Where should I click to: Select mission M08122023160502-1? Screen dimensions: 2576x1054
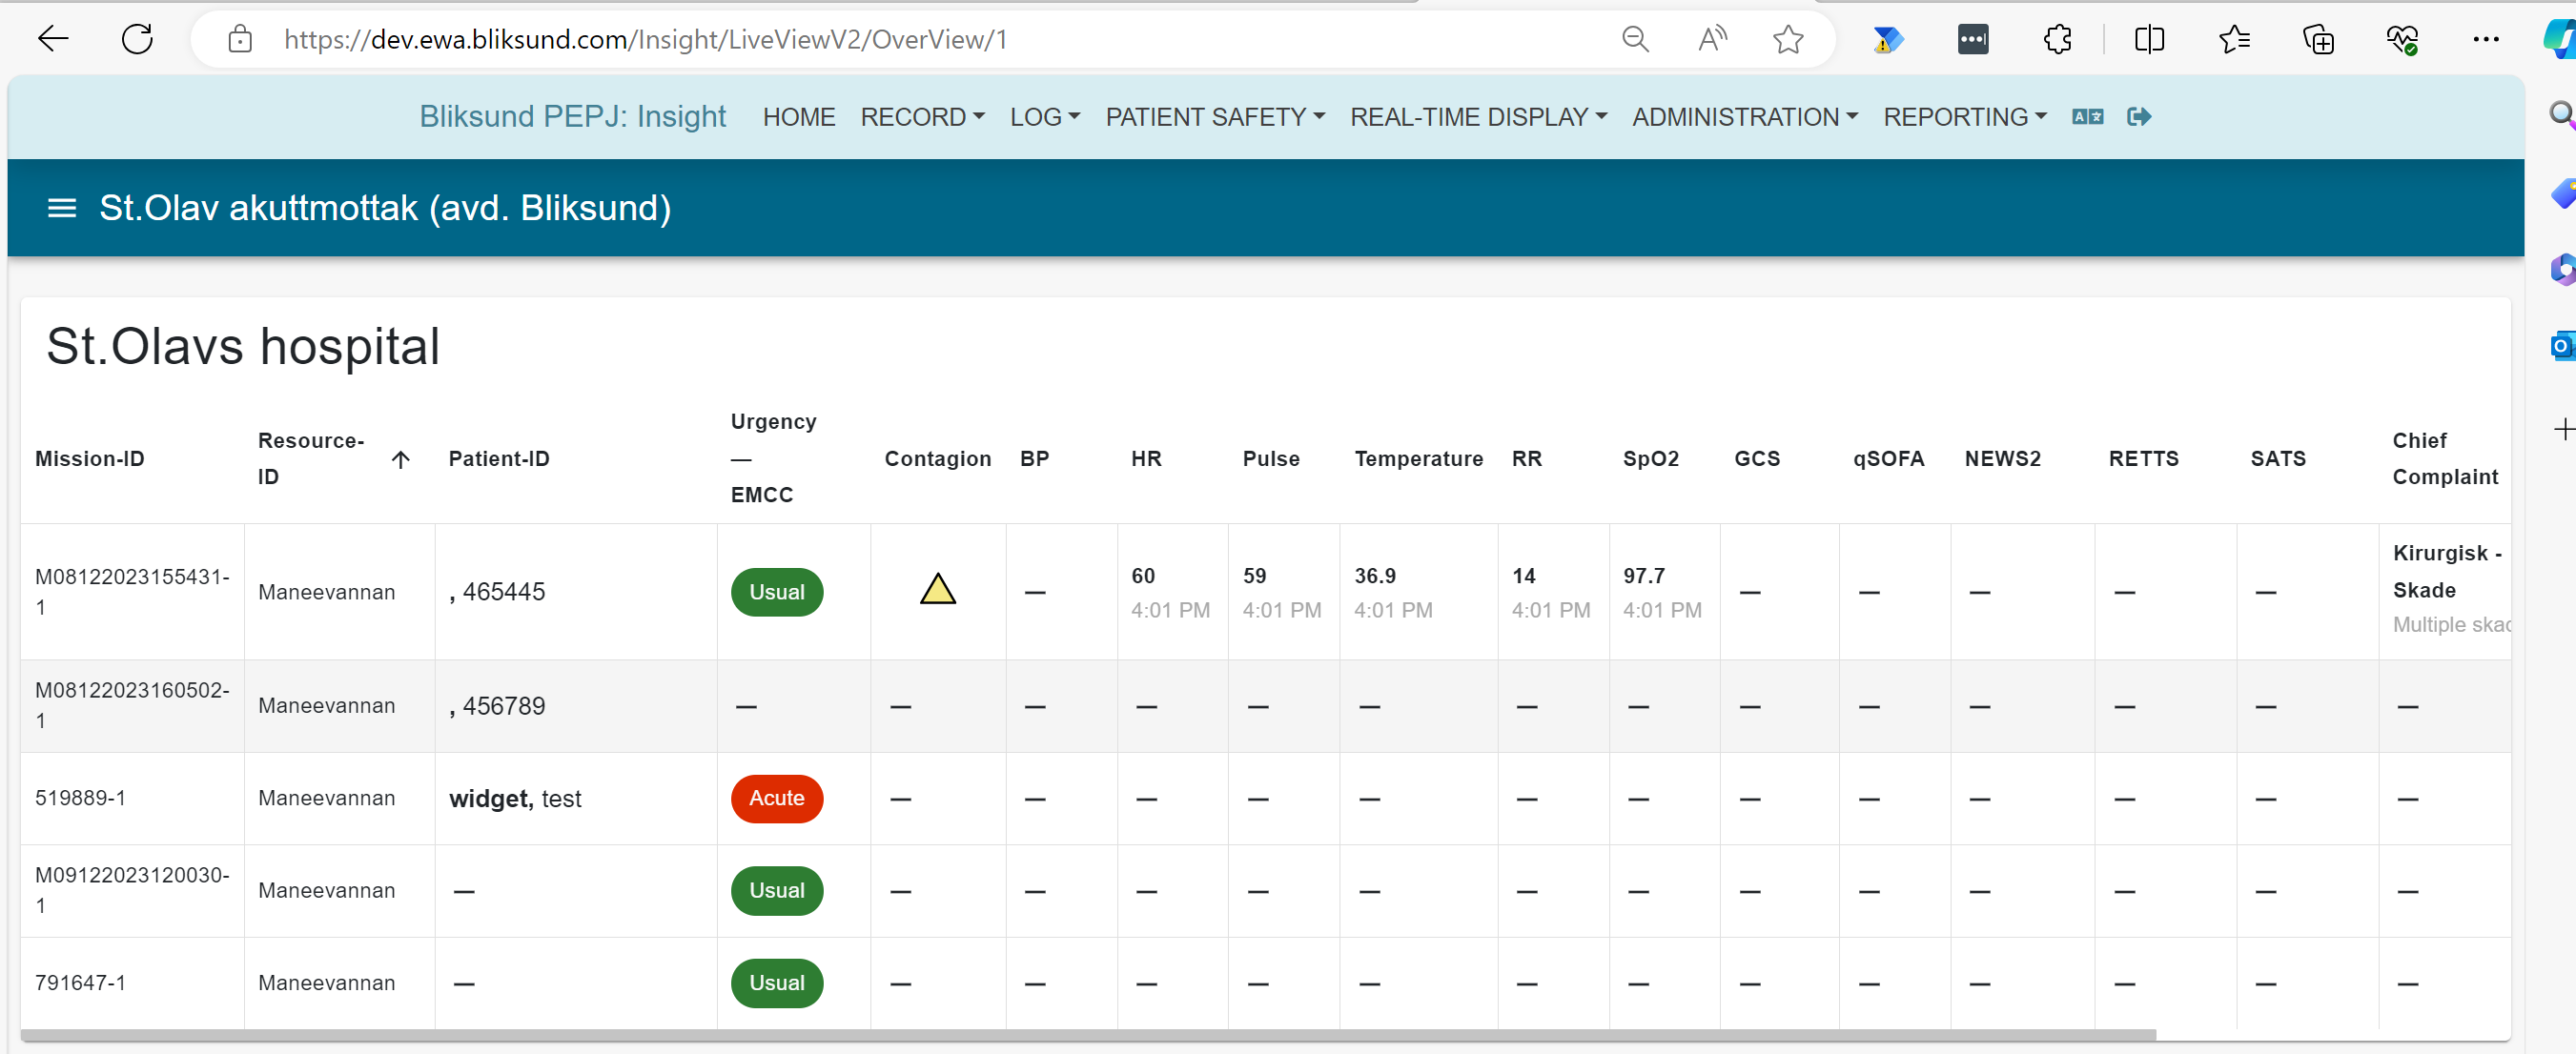point(132,705)
